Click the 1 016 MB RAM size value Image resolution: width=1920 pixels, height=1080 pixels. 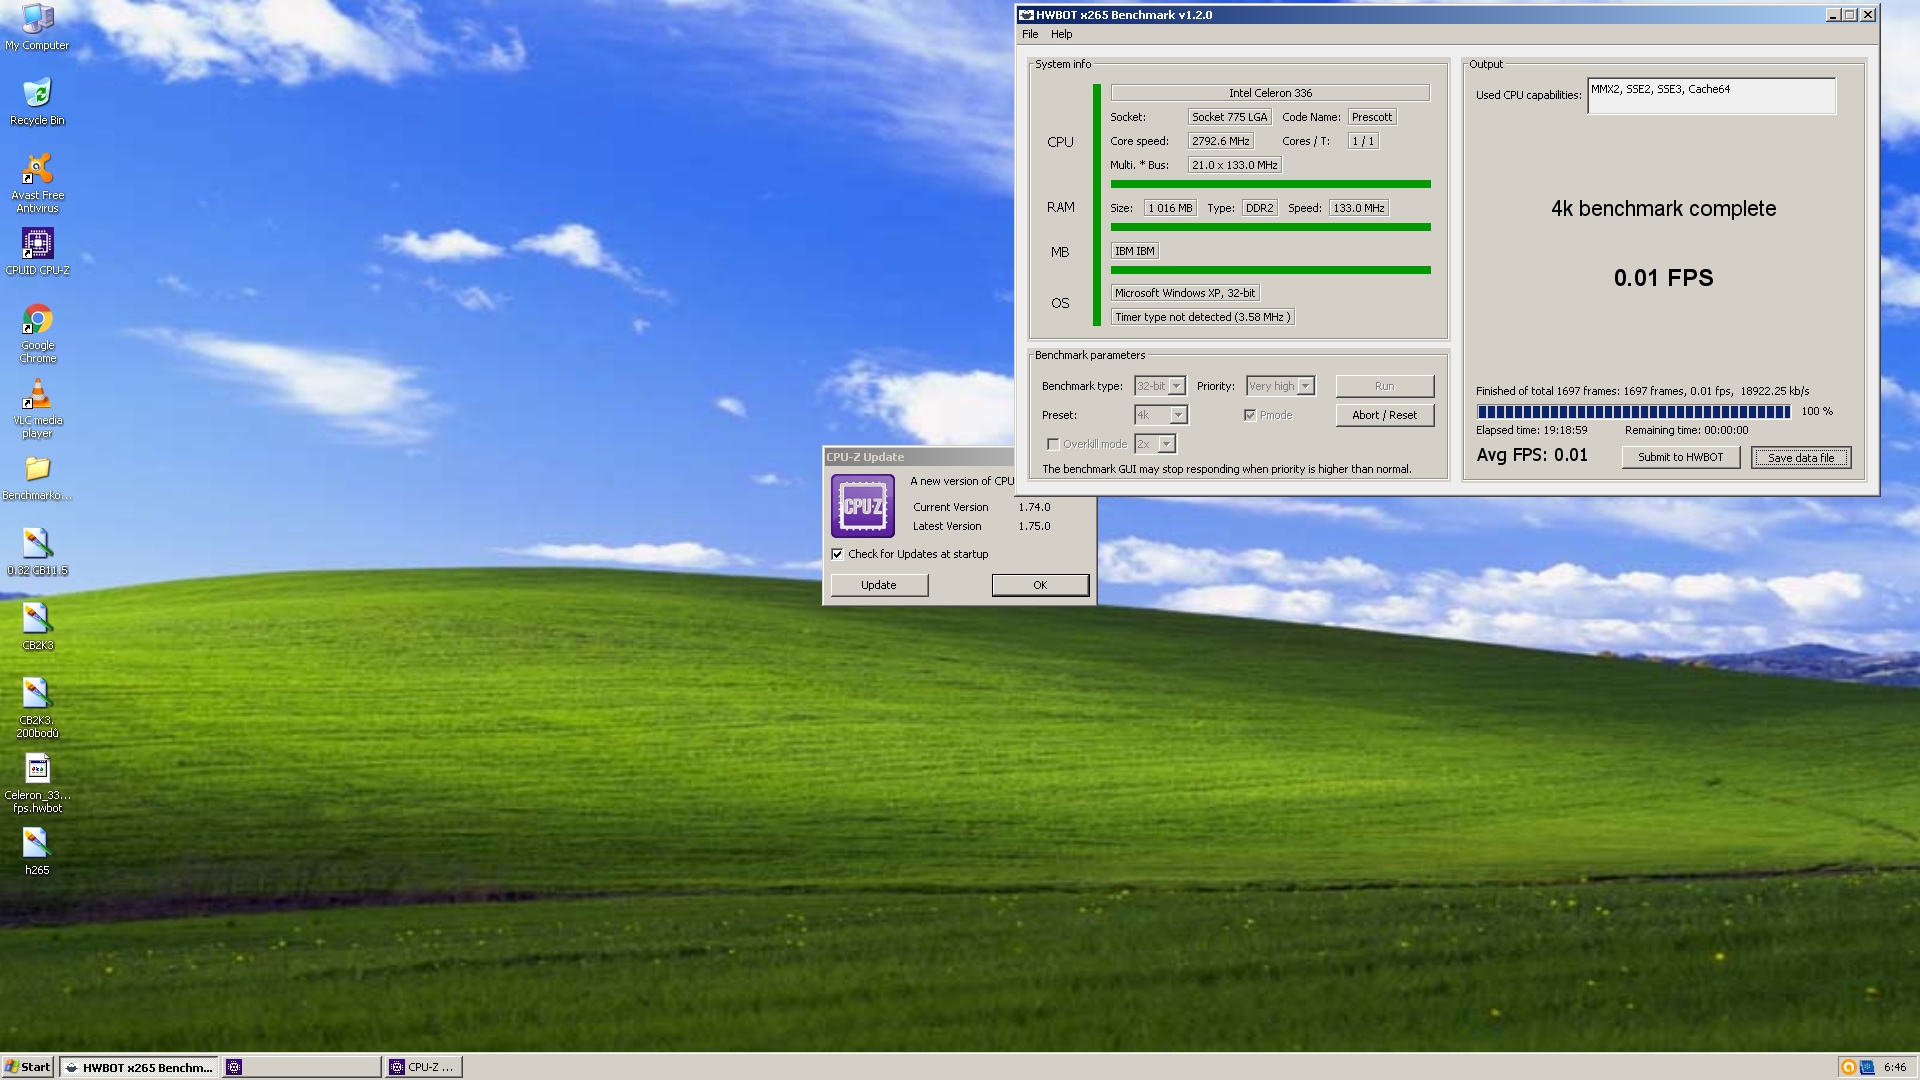click(x=1170, y=208)
